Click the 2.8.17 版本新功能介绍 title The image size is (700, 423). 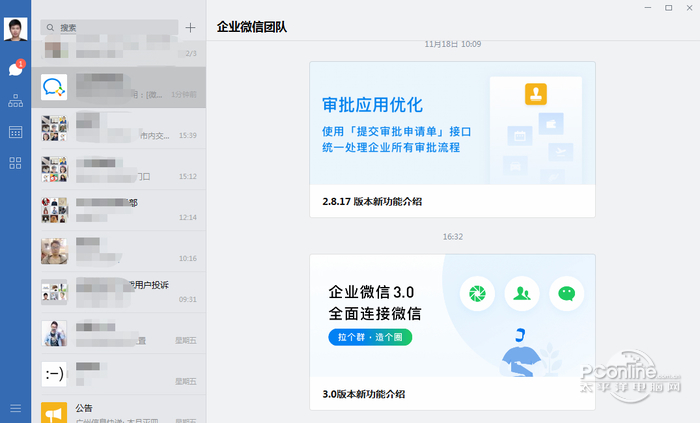372,202
